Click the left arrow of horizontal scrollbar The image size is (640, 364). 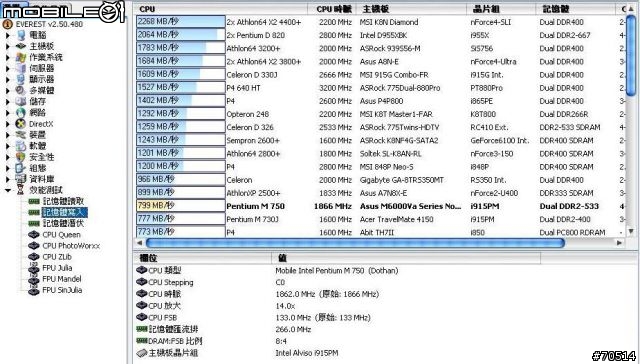tap(140, 243)
